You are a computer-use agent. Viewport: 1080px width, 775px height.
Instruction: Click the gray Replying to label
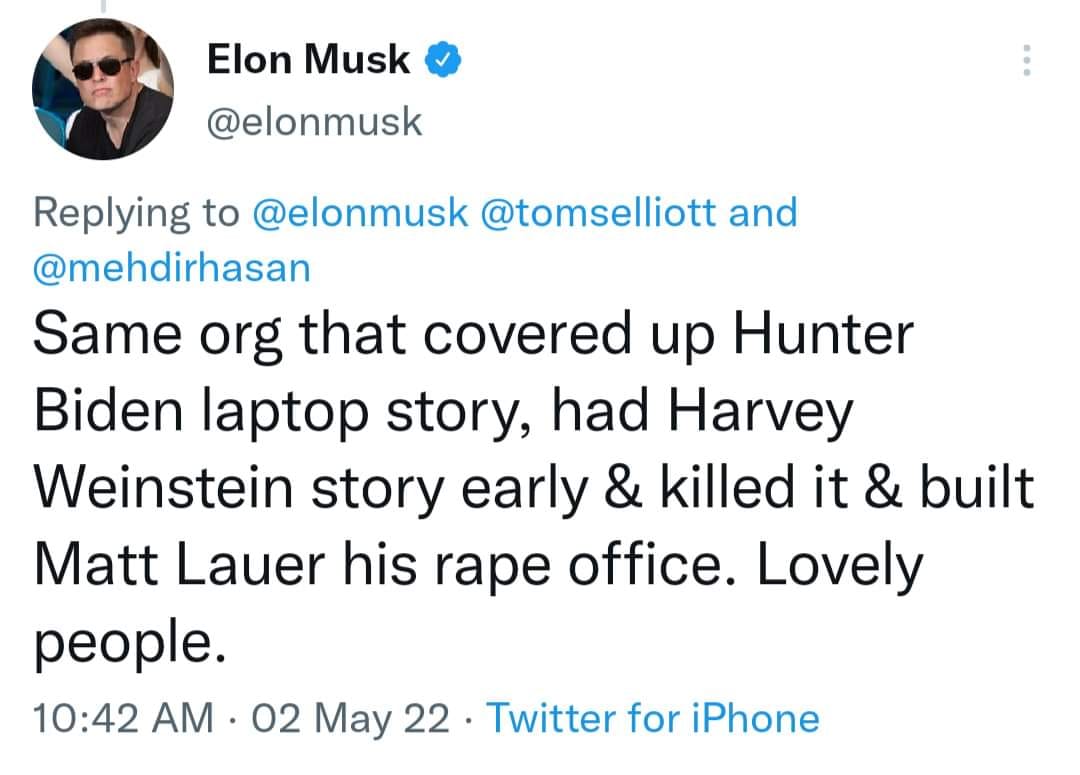coord(136,213)
